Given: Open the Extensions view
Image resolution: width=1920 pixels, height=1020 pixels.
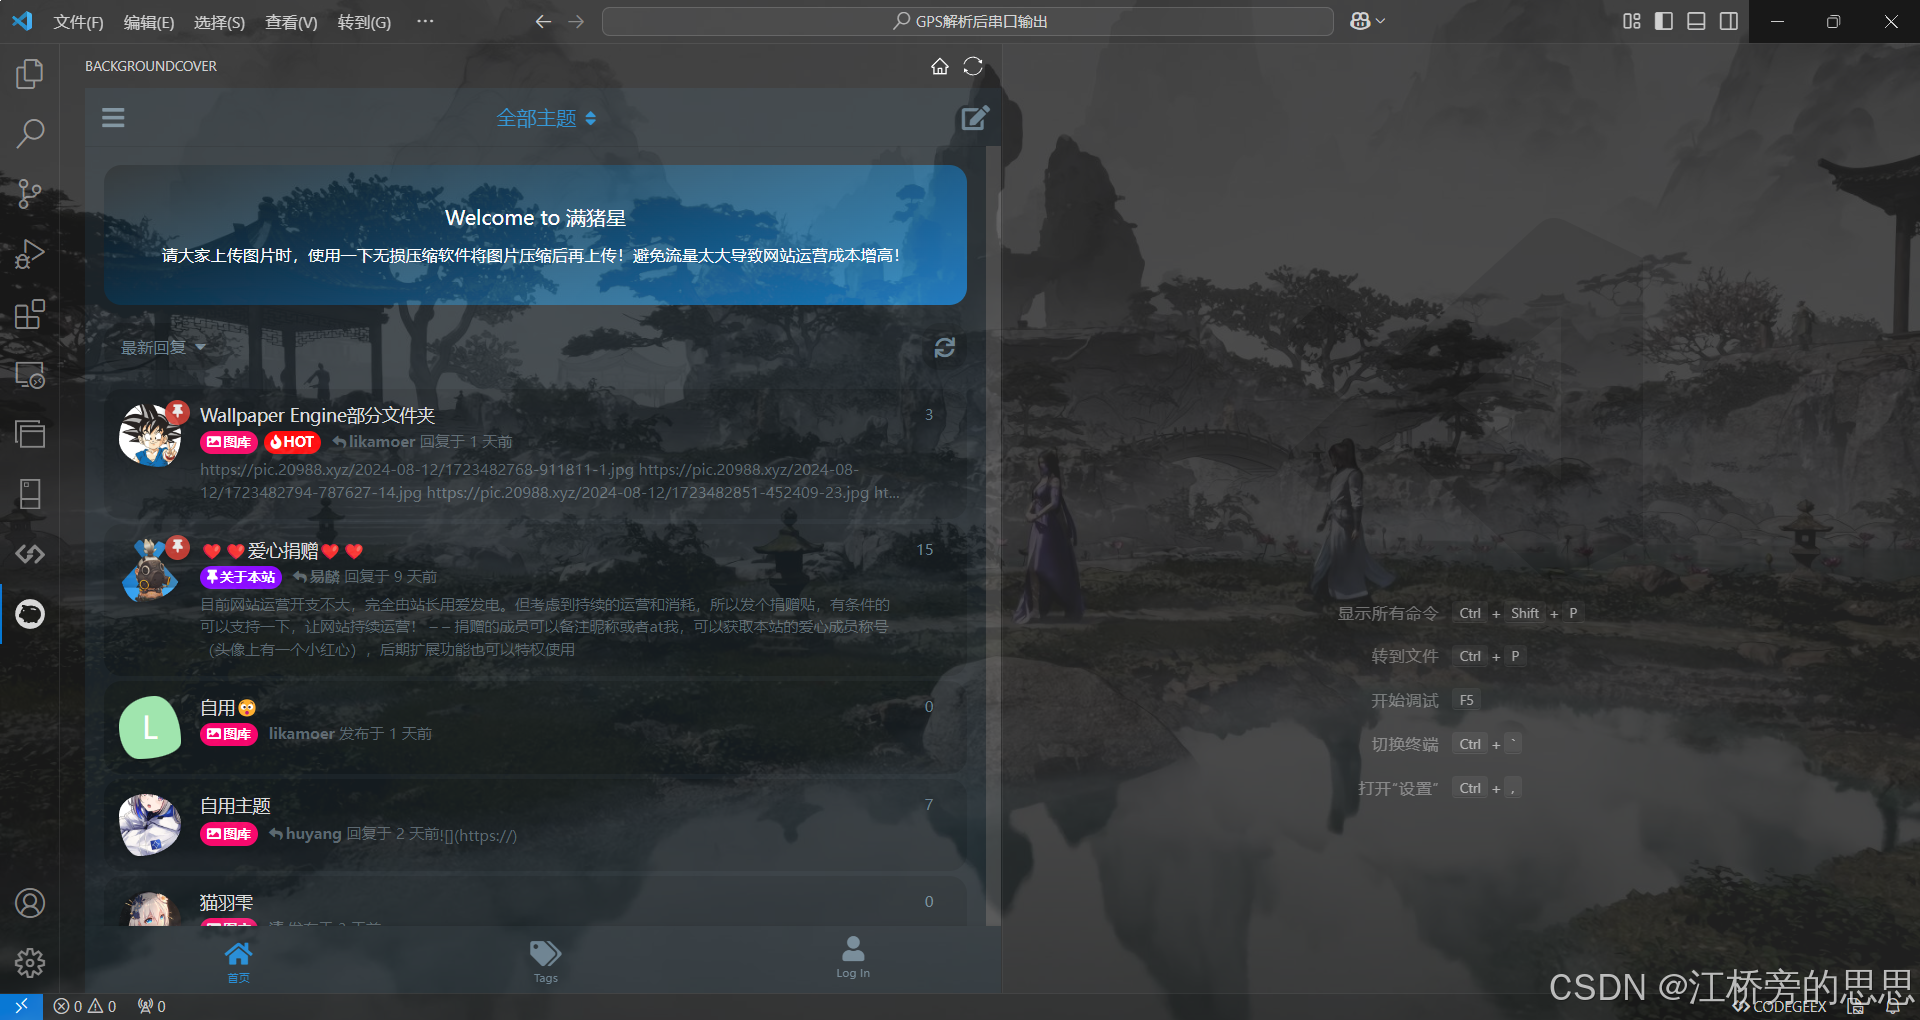Looking at the screenshot, I should pyautogui.click(x=30, y=314).
